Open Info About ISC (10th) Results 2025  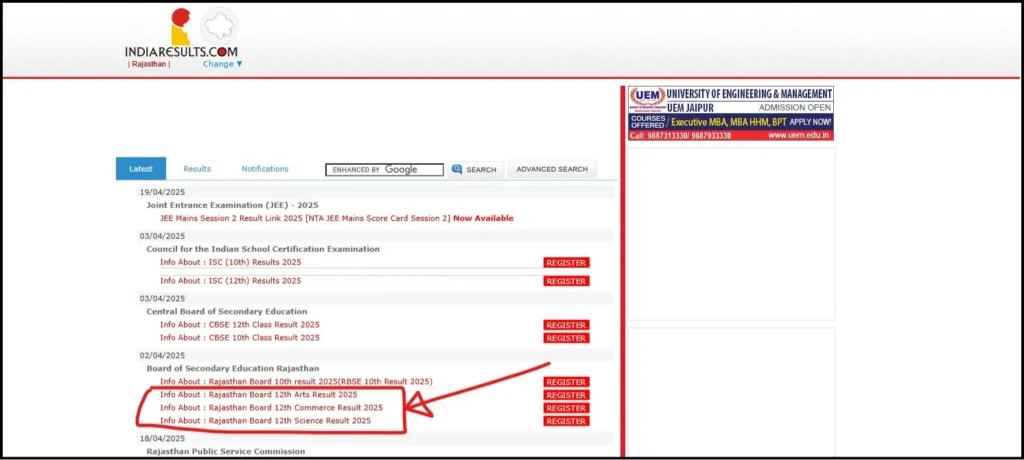click(231, 262)
